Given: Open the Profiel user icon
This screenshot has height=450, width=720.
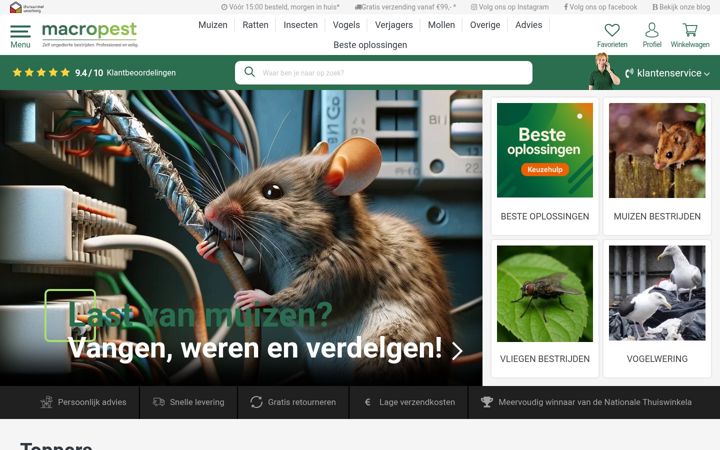Looking at the screenshot, I should point(652,30).
